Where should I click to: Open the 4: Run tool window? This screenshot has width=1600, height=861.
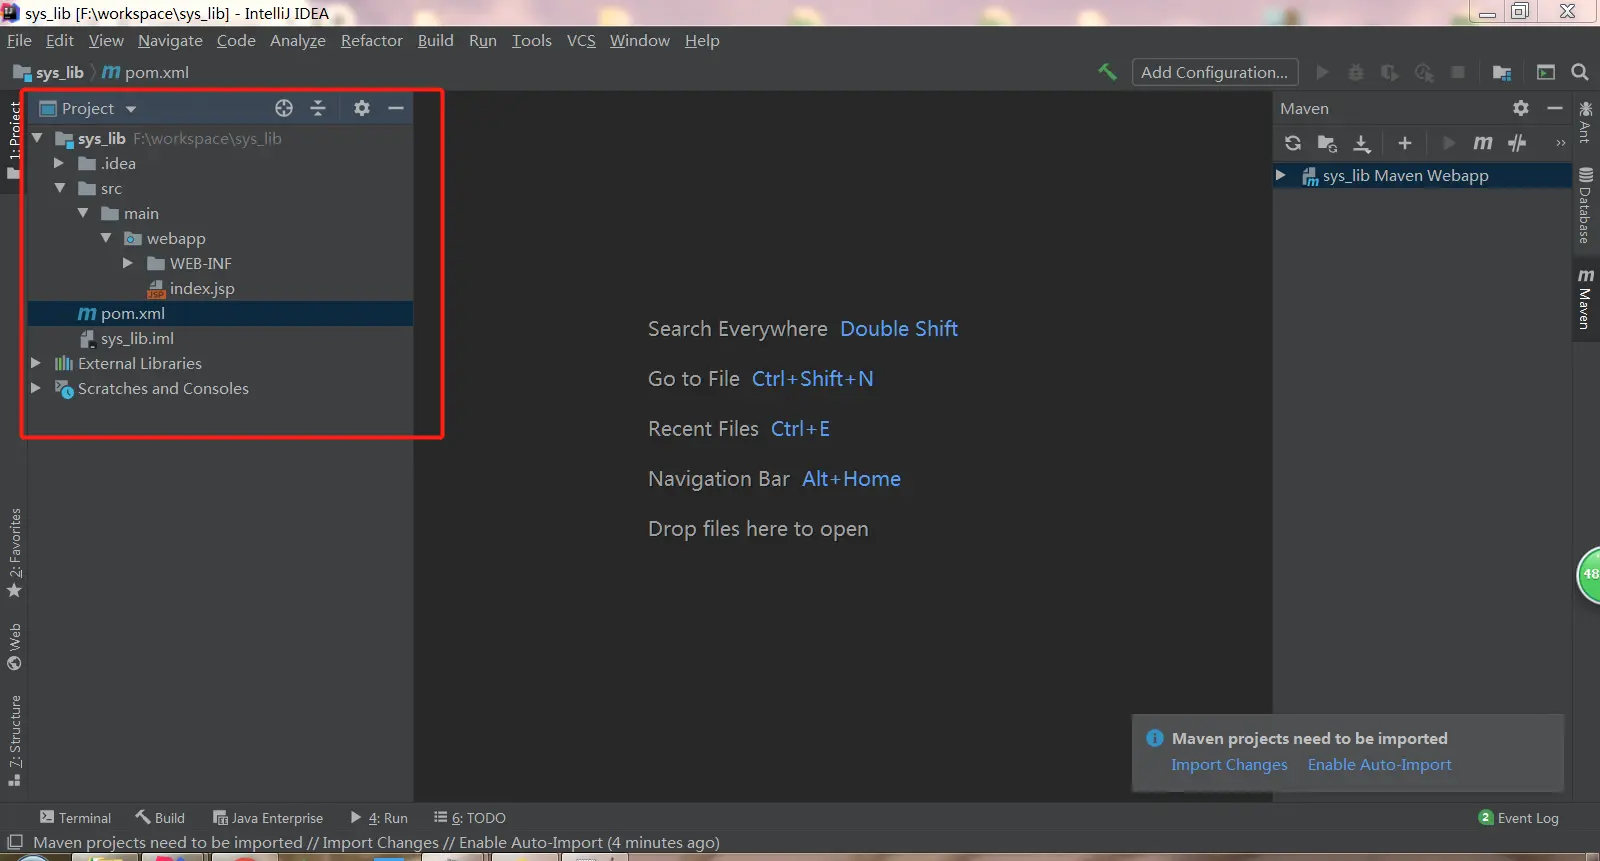379,818
